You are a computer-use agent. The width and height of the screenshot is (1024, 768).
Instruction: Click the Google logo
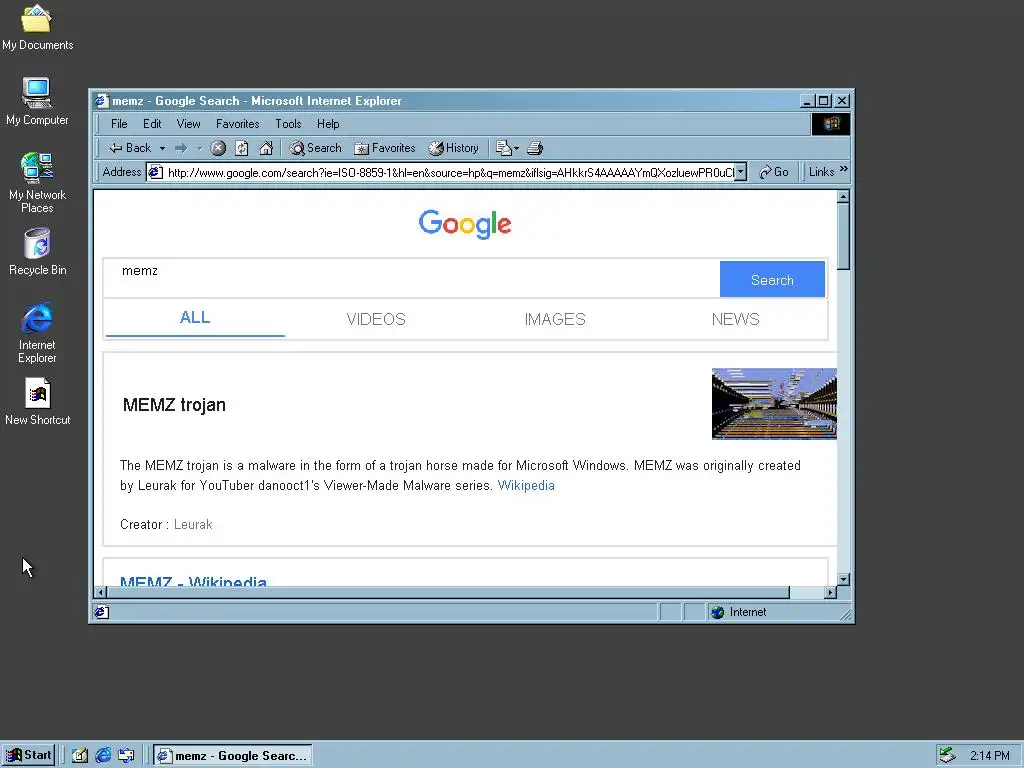[465, 224]
